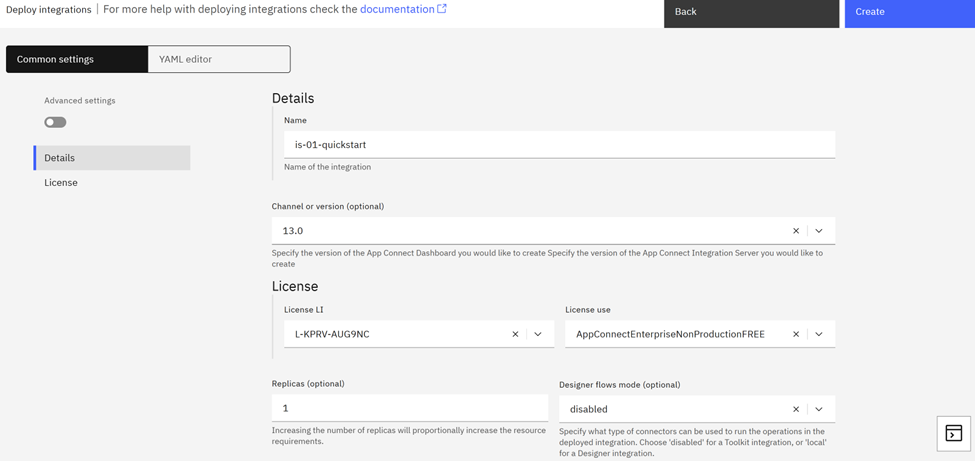Clear the License use selection
975x461 pixels.
796,334
